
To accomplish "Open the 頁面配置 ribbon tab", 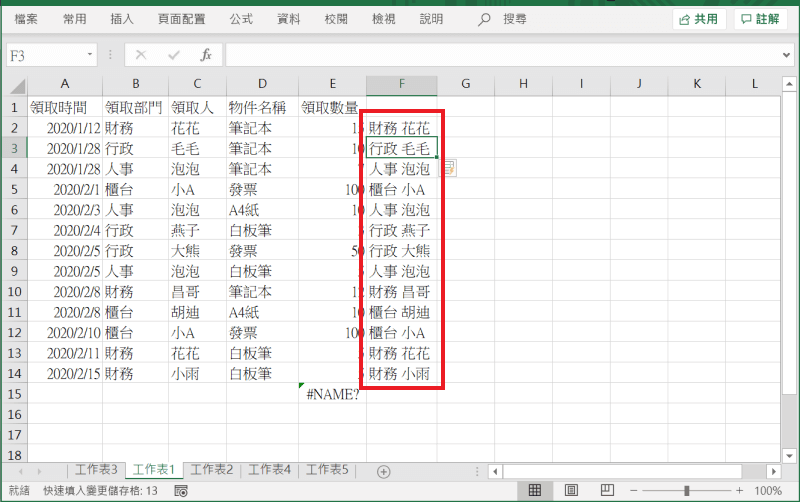I will click(x=181, y=19).
